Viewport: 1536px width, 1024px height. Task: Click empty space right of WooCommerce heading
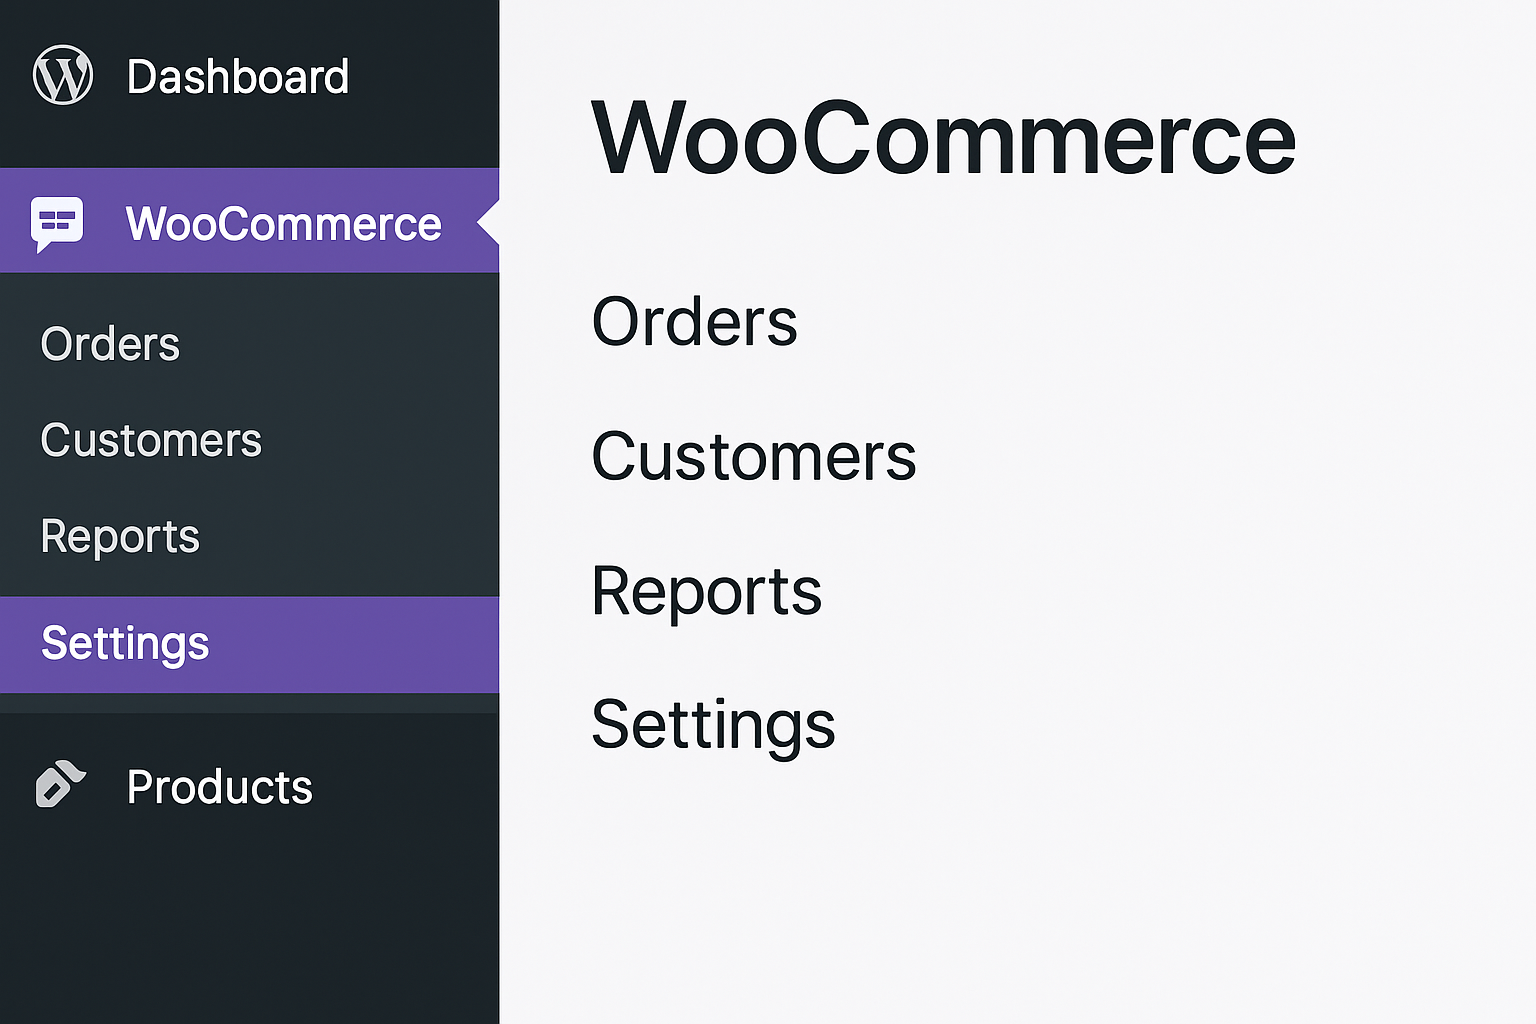tap(1420, 138)
